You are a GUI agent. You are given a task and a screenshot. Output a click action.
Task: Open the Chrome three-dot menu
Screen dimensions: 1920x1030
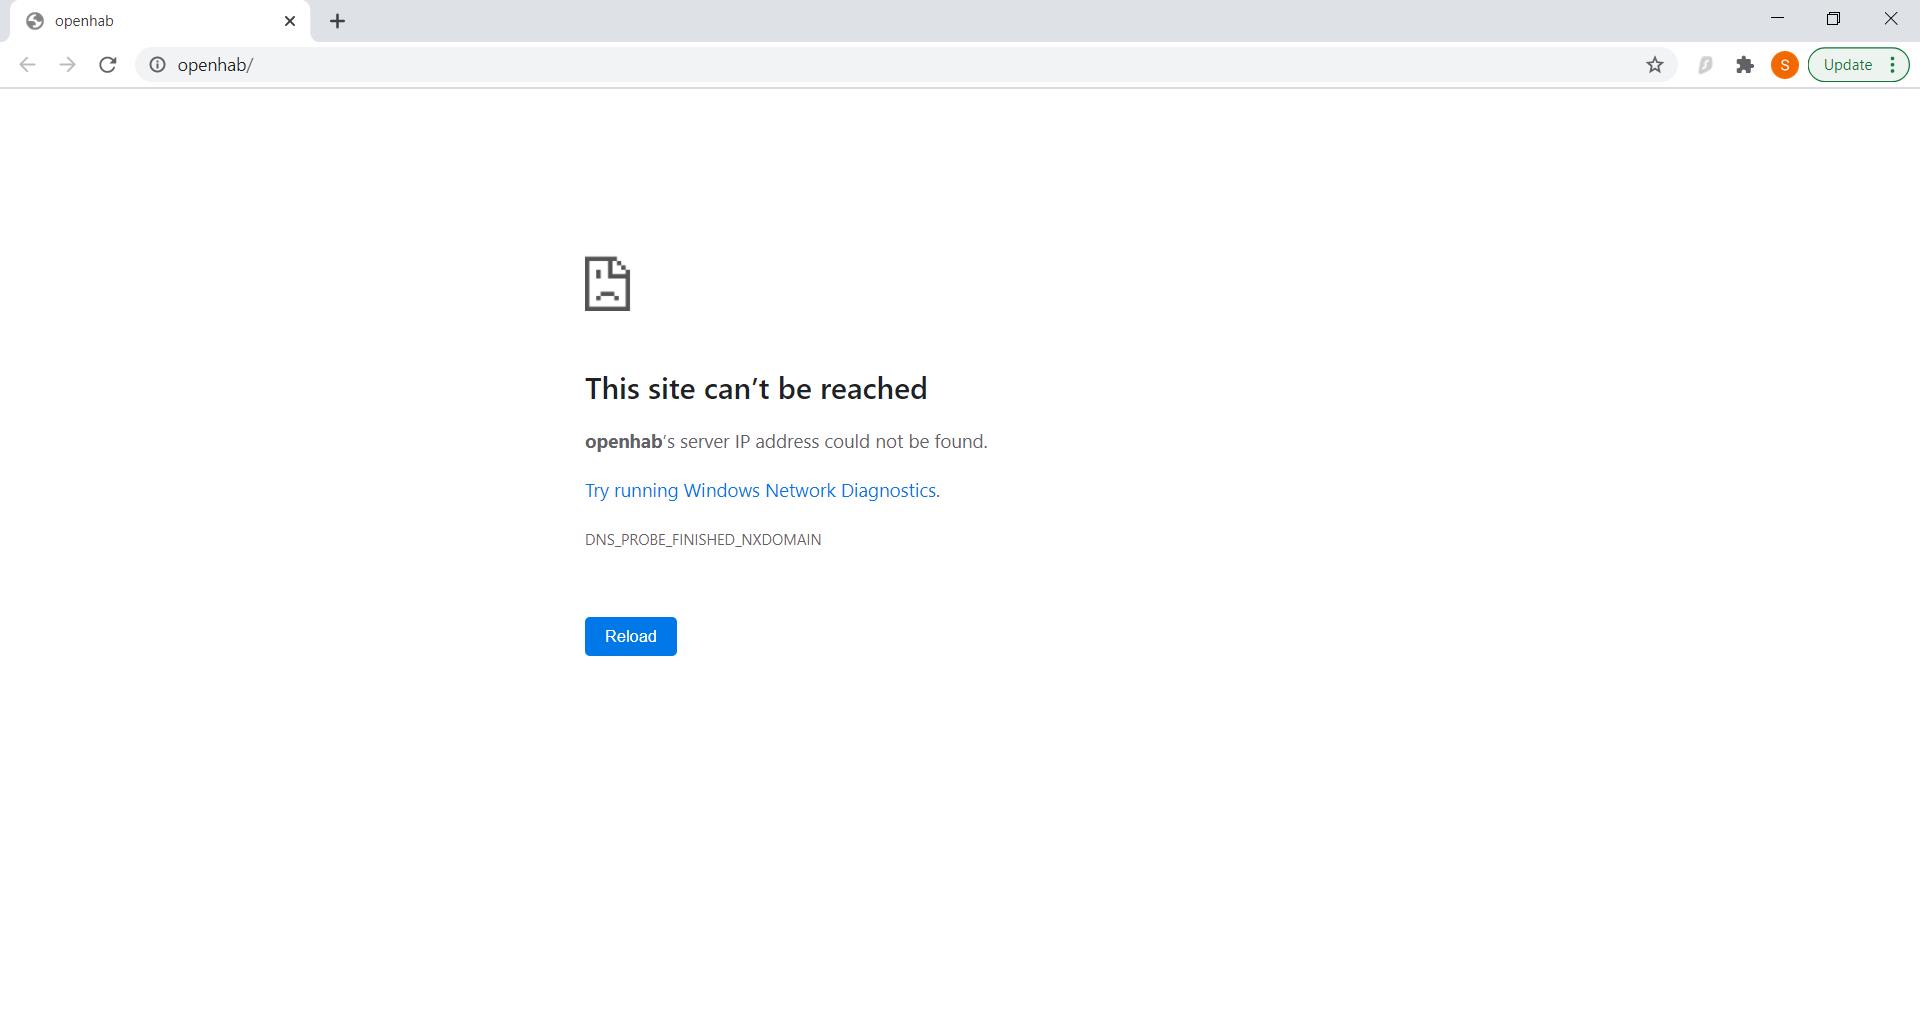coord(1893,65)
